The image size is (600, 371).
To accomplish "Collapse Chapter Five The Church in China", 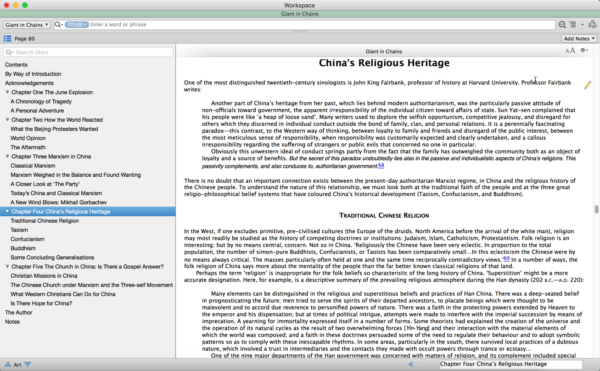I will (7, 267).
